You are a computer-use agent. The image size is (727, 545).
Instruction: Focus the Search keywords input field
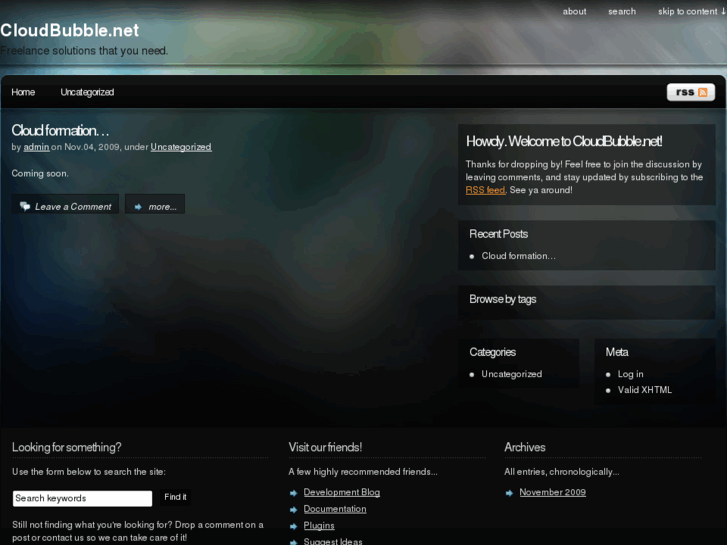(x=83, y=499)
